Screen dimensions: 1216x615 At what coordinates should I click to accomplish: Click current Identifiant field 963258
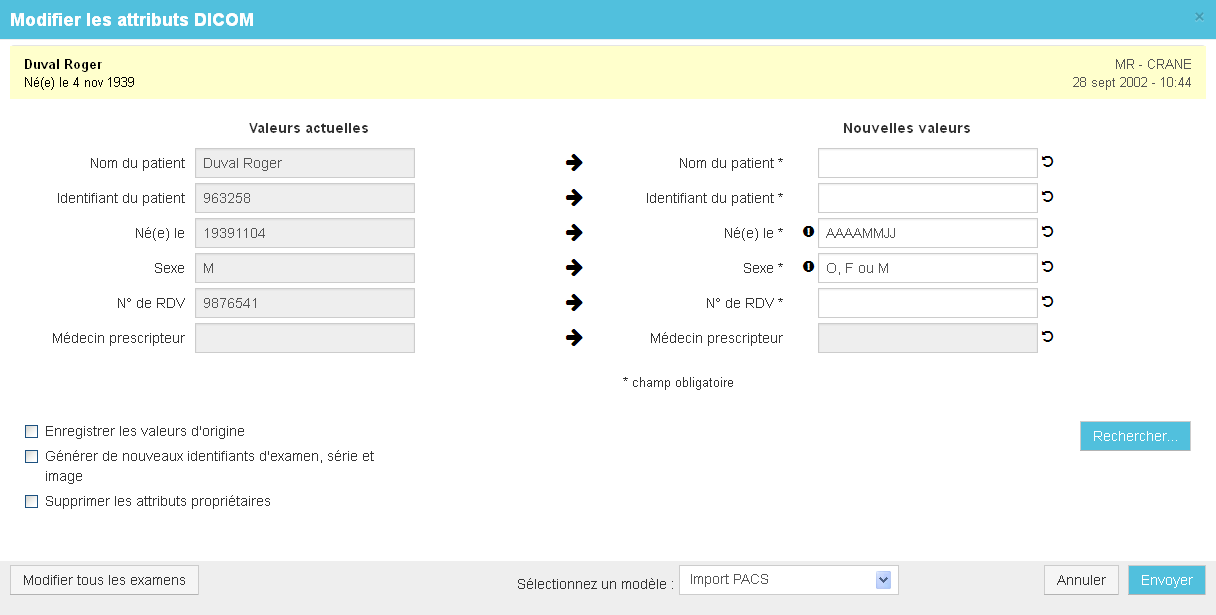point(305,198)
